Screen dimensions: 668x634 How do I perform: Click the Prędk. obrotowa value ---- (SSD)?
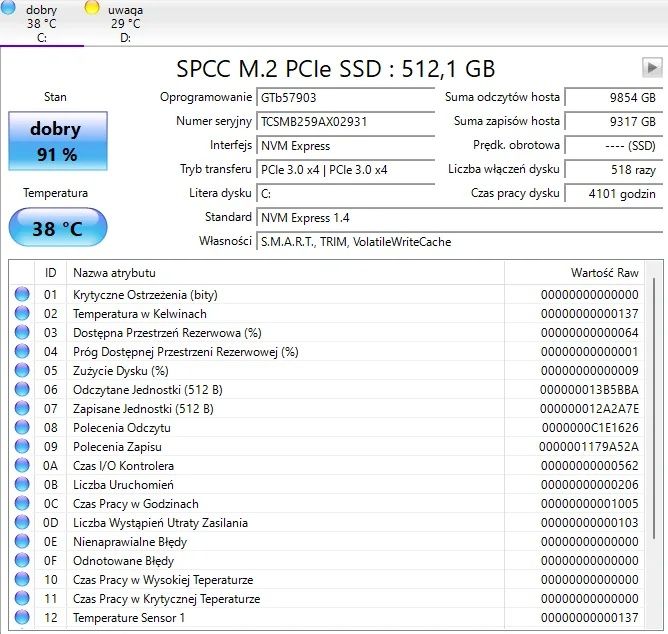click(614, 146)
